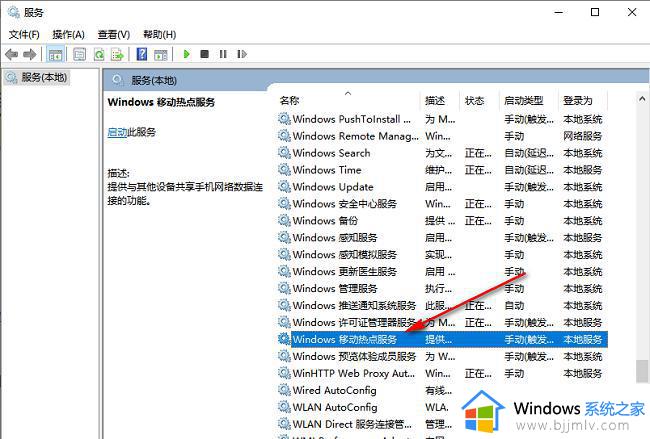Click the Forward arrow toolbar icon
650x439 pixels.
point(30,54)
